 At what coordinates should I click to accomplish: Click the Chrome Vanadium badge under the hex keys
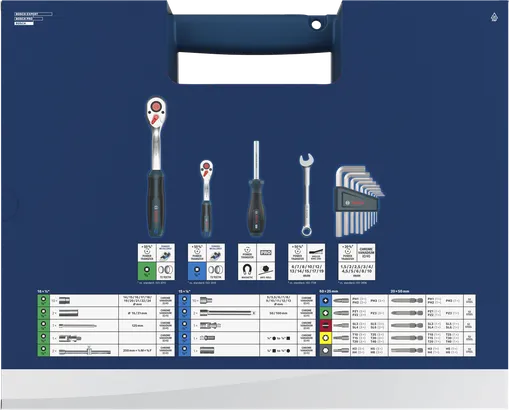tap(366, 252)
